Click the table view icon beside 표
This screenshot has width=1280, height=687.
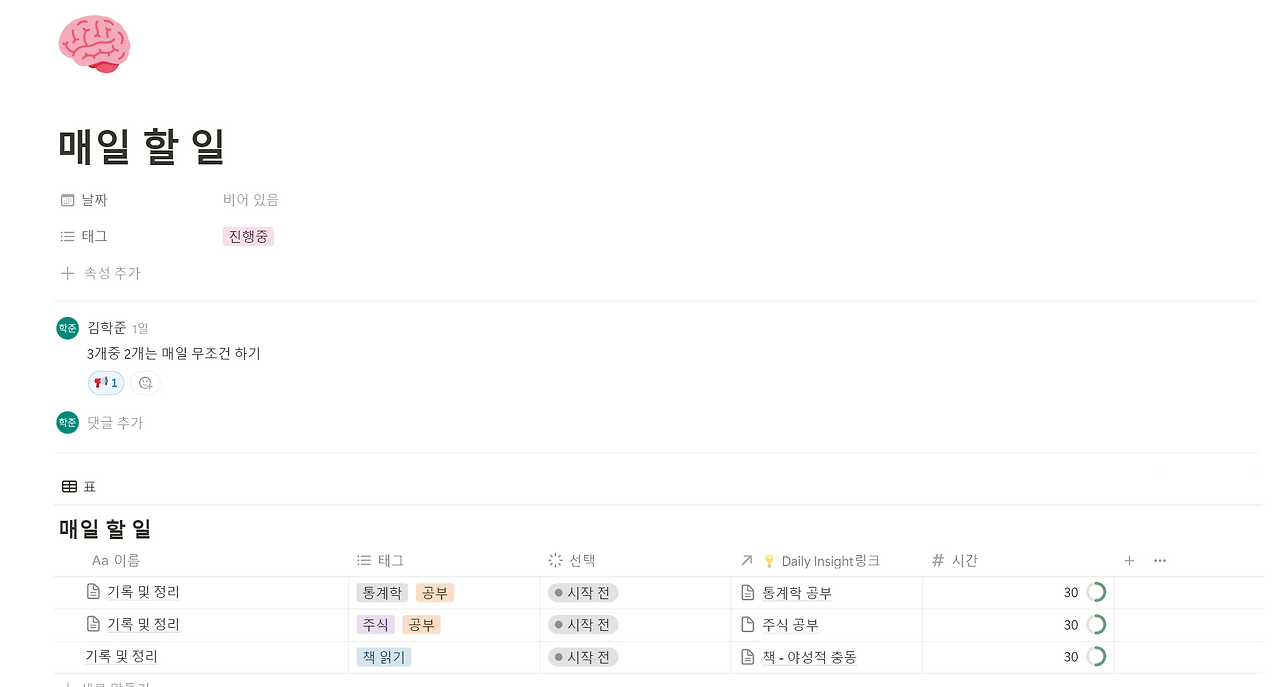pyautogui.click(x=69, y=487)
